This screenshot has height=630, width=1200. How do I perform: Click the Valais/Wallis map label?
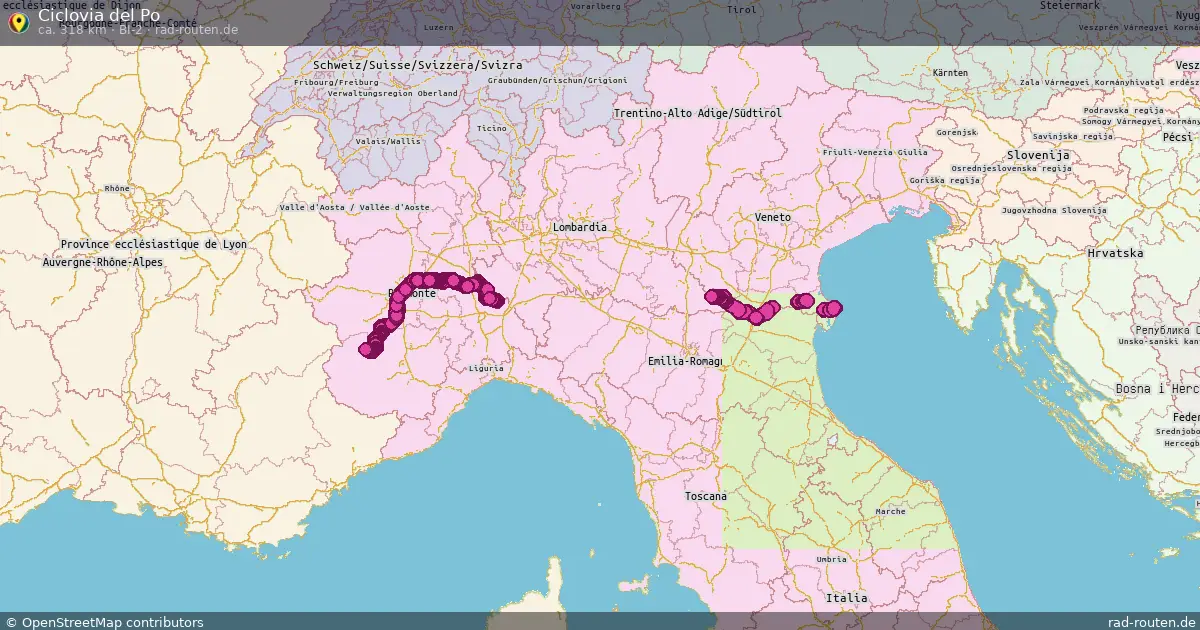pyautogui.click(x=388, y=142)
